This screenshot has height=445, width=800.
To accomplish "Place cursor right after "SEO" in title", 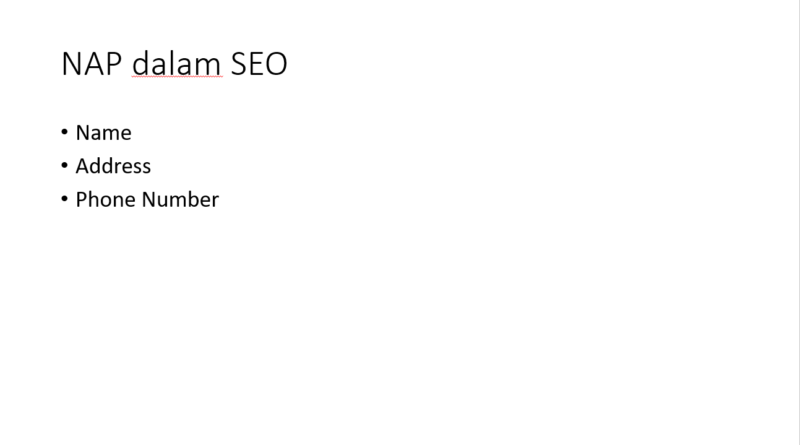I will 289,64.
